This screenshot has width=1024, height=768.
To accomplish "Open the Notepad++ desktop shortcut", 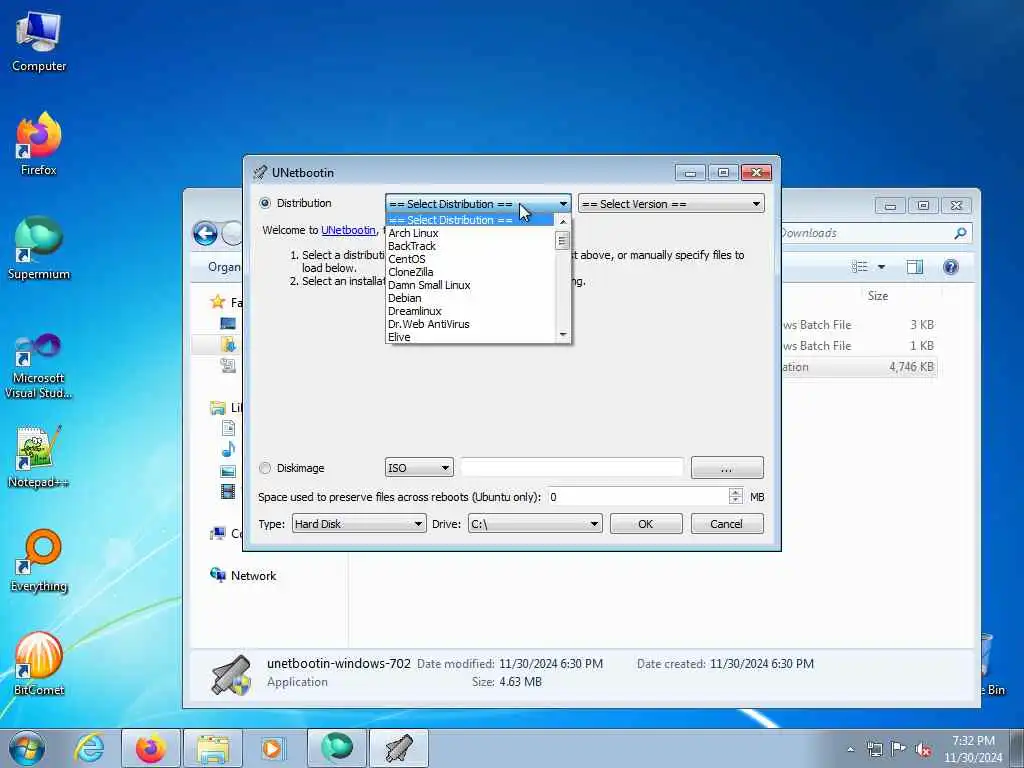I will [x=39, y=457].
